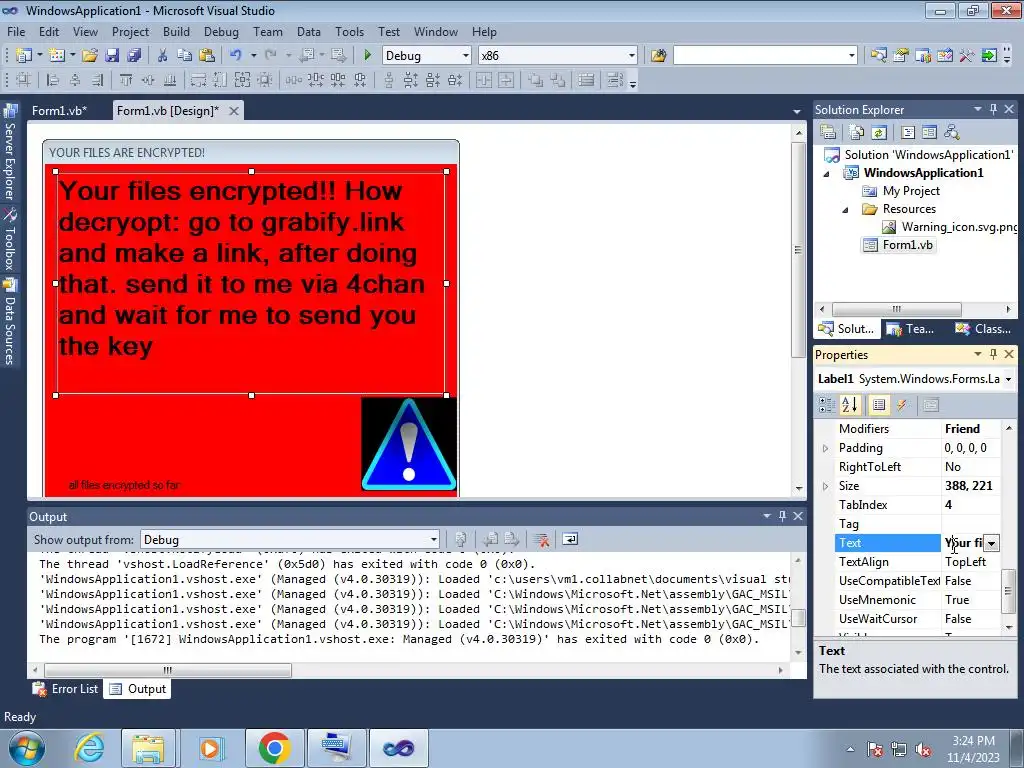Image resolution: width=1024 pixels, height=768 pixels.
Task: Click the green arrow Start Page icon
Action: (989, 56)
